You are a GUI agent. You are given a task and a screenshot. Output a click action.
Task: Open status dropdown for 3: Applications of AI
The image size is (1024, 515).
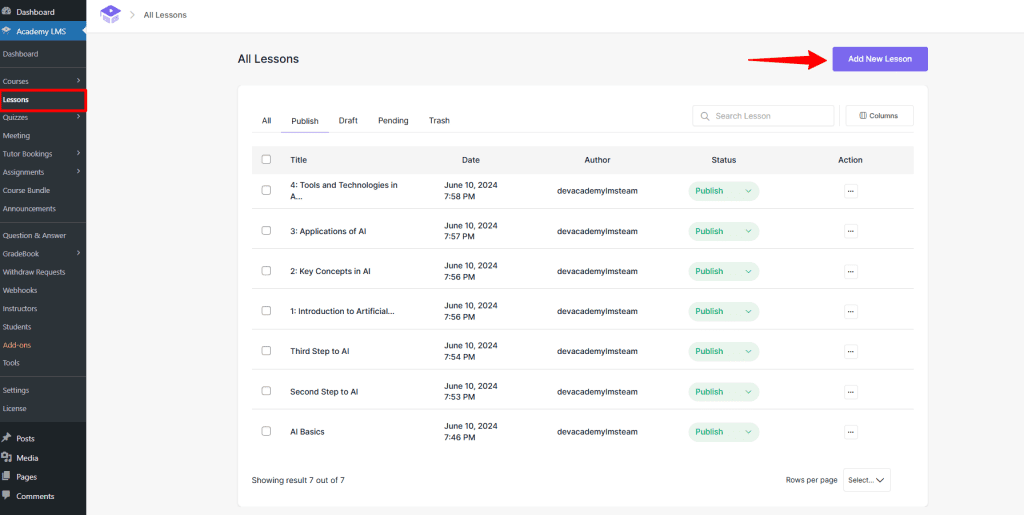pos(724,231)
